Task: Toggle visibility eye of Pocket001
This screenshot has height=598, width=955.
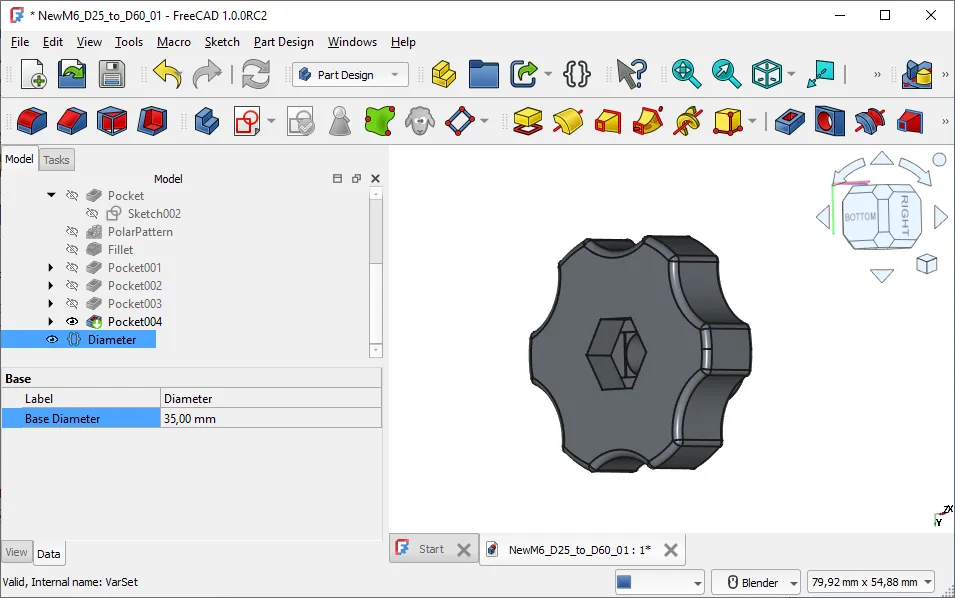Action: (72, 267)
